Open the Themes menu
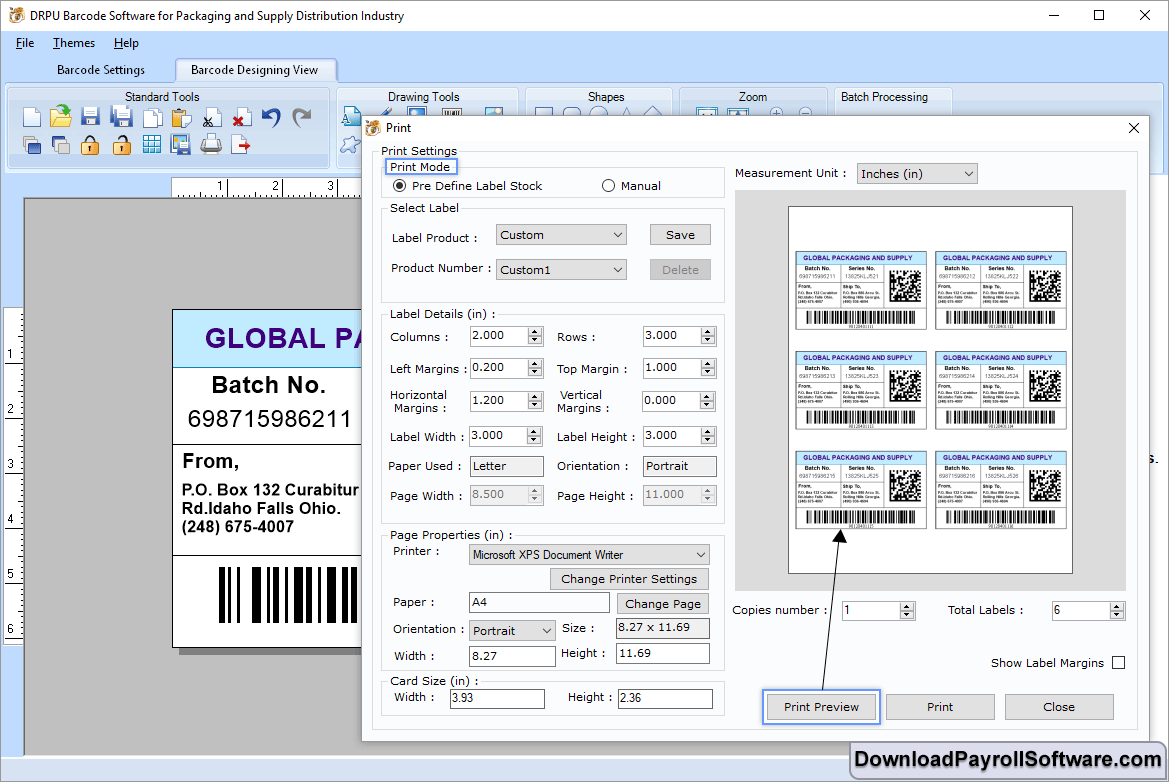 click(74, 43)
